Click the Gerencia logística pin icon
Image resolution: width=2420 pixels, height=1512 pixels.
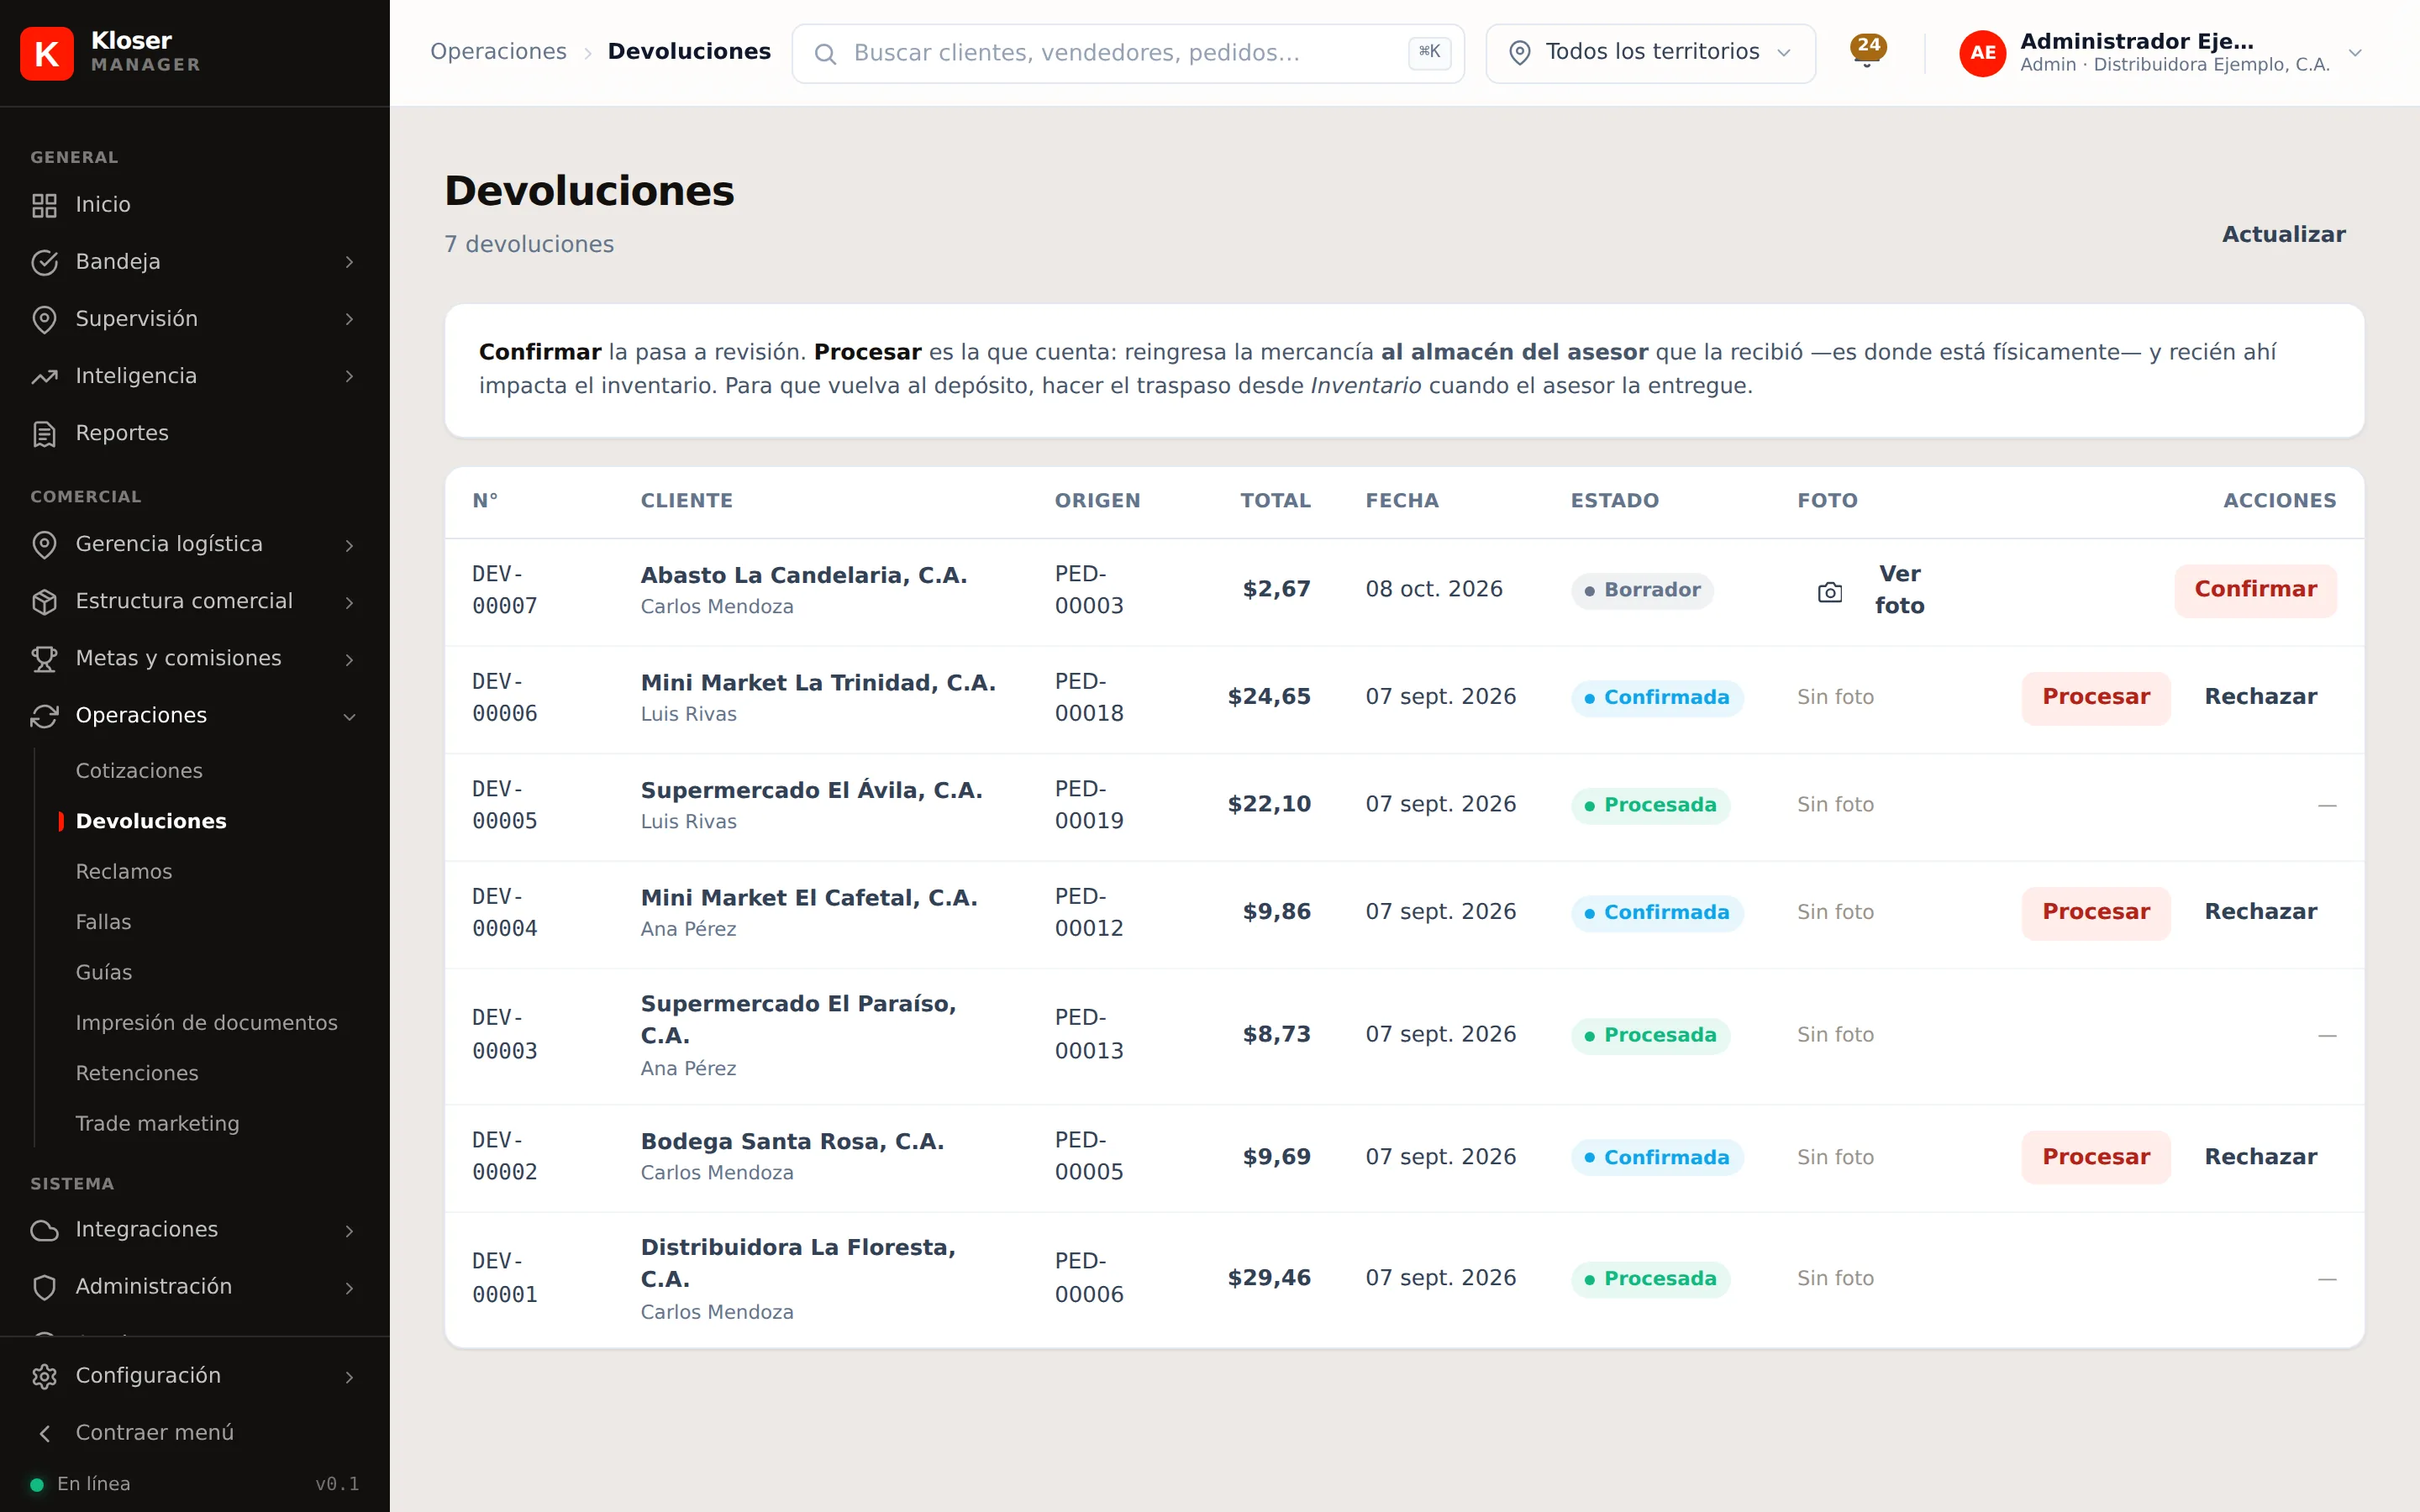[x=44, y=544]
